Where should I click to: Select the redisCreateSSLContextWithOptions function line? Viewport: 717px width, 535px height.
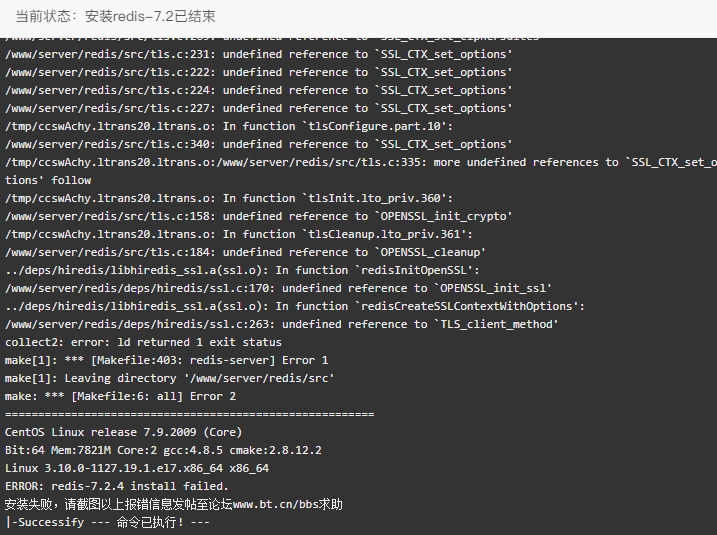coord(295,306)
